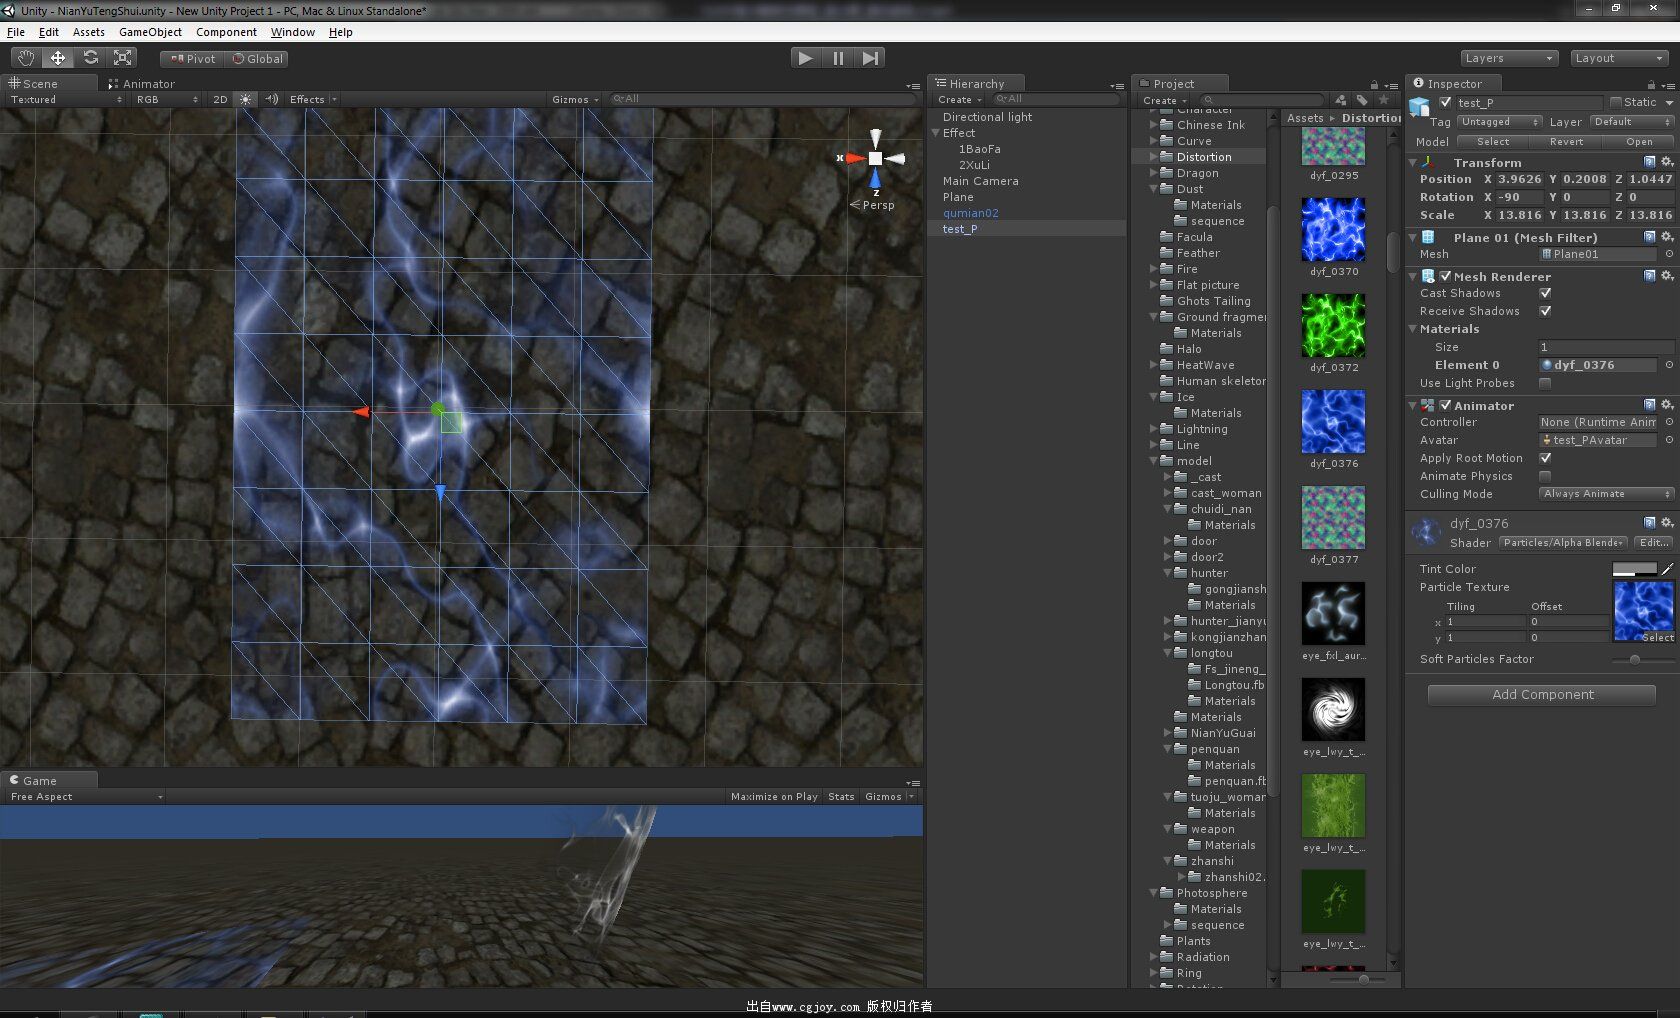Image resolution: width=1680 pixels, height=1018 pixels.
Task: Open Animator component gear settings
Action: point(1666,405)
